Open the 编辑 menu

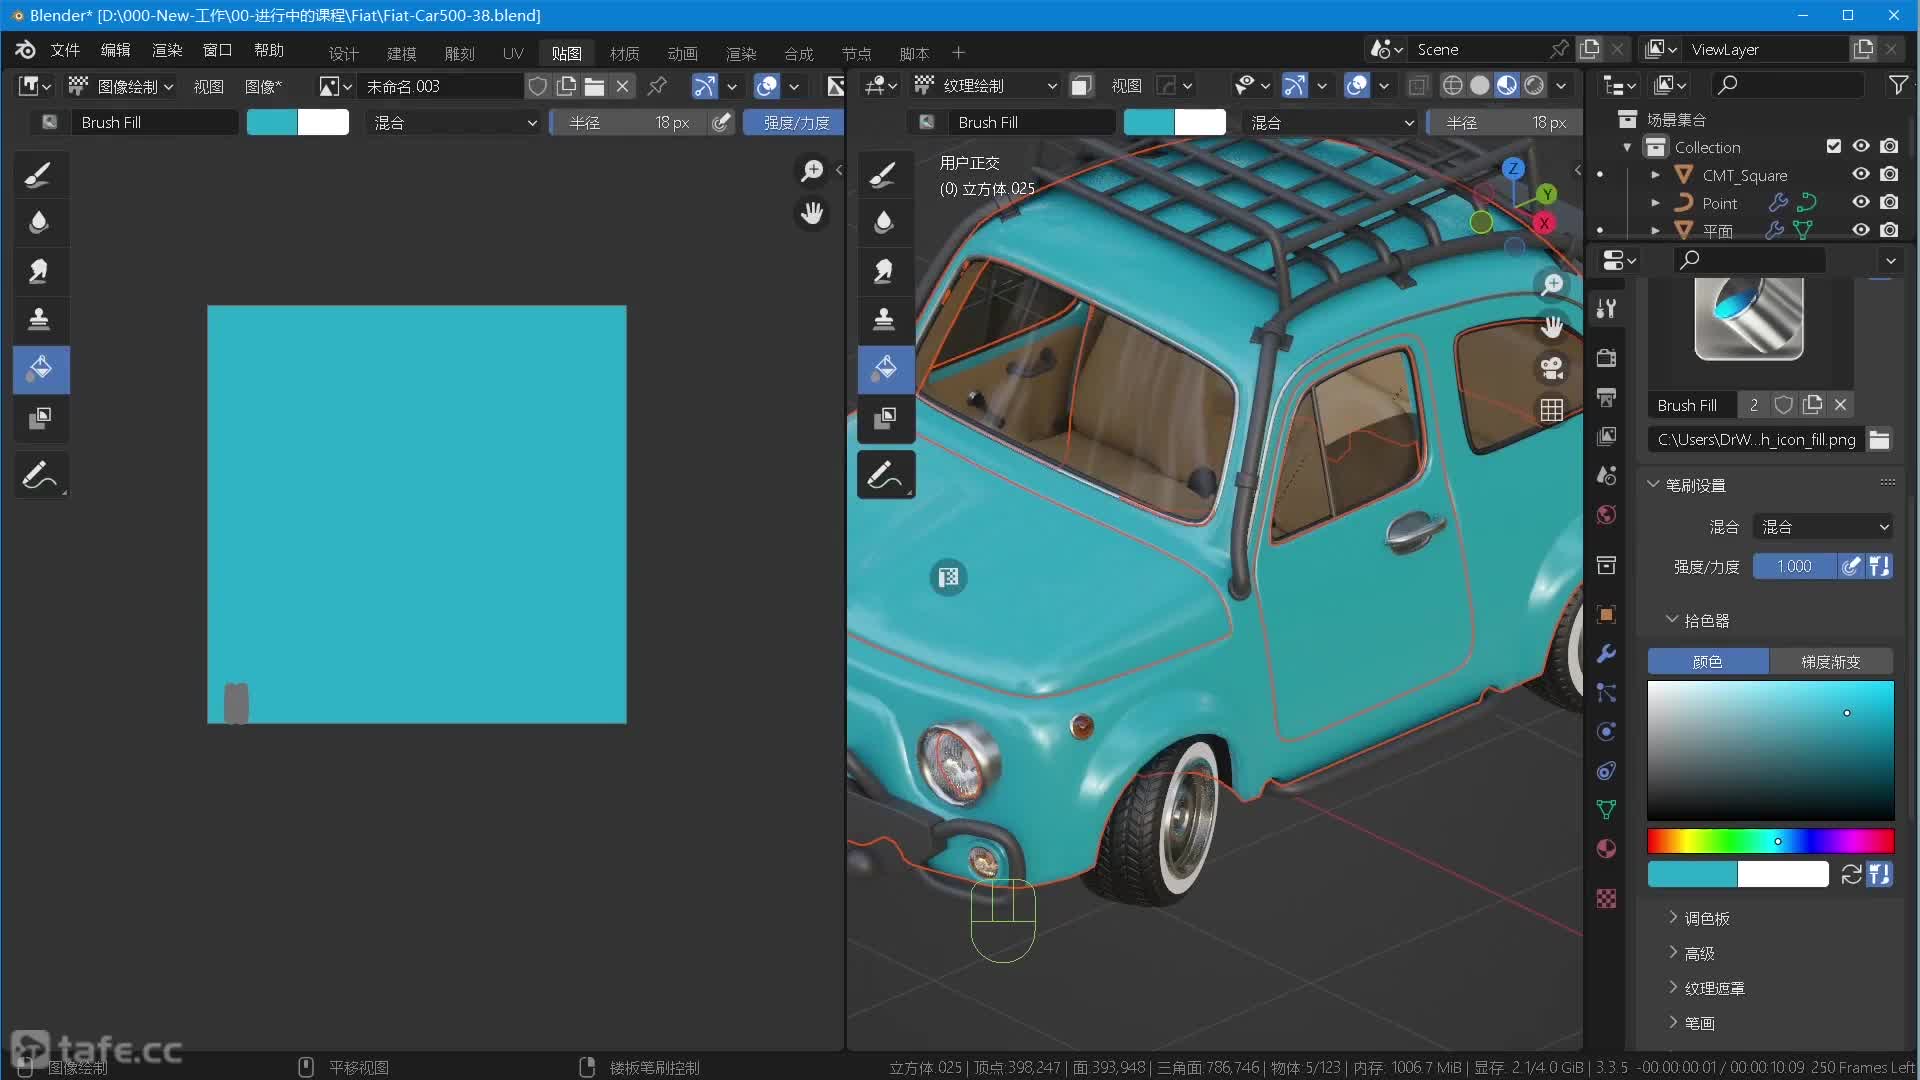coord(115,50)
